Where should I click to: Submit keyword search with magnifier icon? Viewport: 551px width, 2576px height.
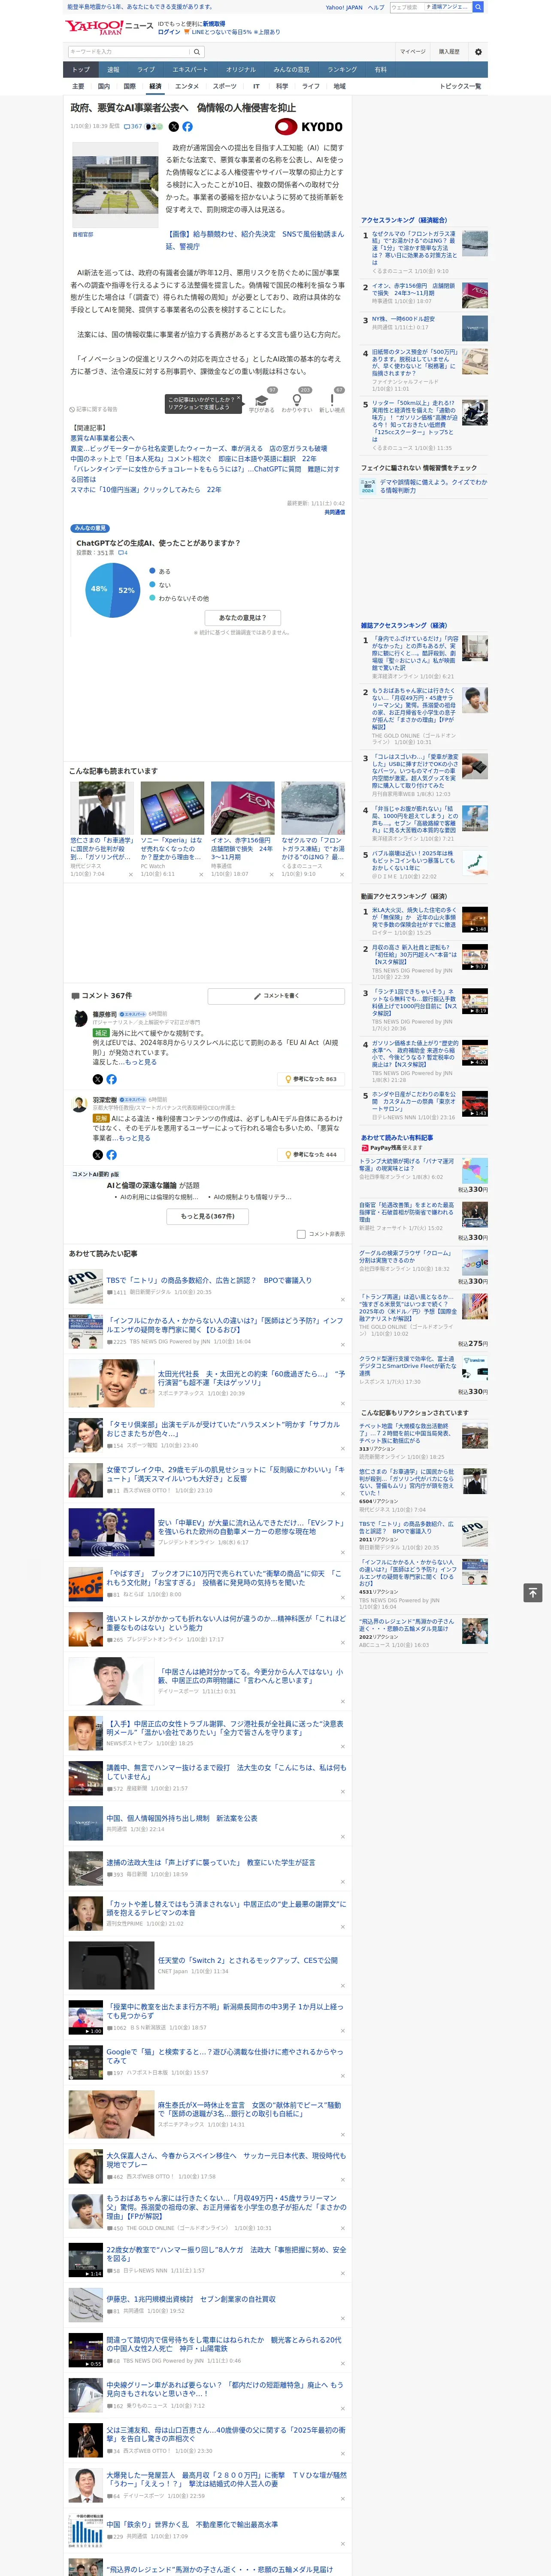pos(197,52)
